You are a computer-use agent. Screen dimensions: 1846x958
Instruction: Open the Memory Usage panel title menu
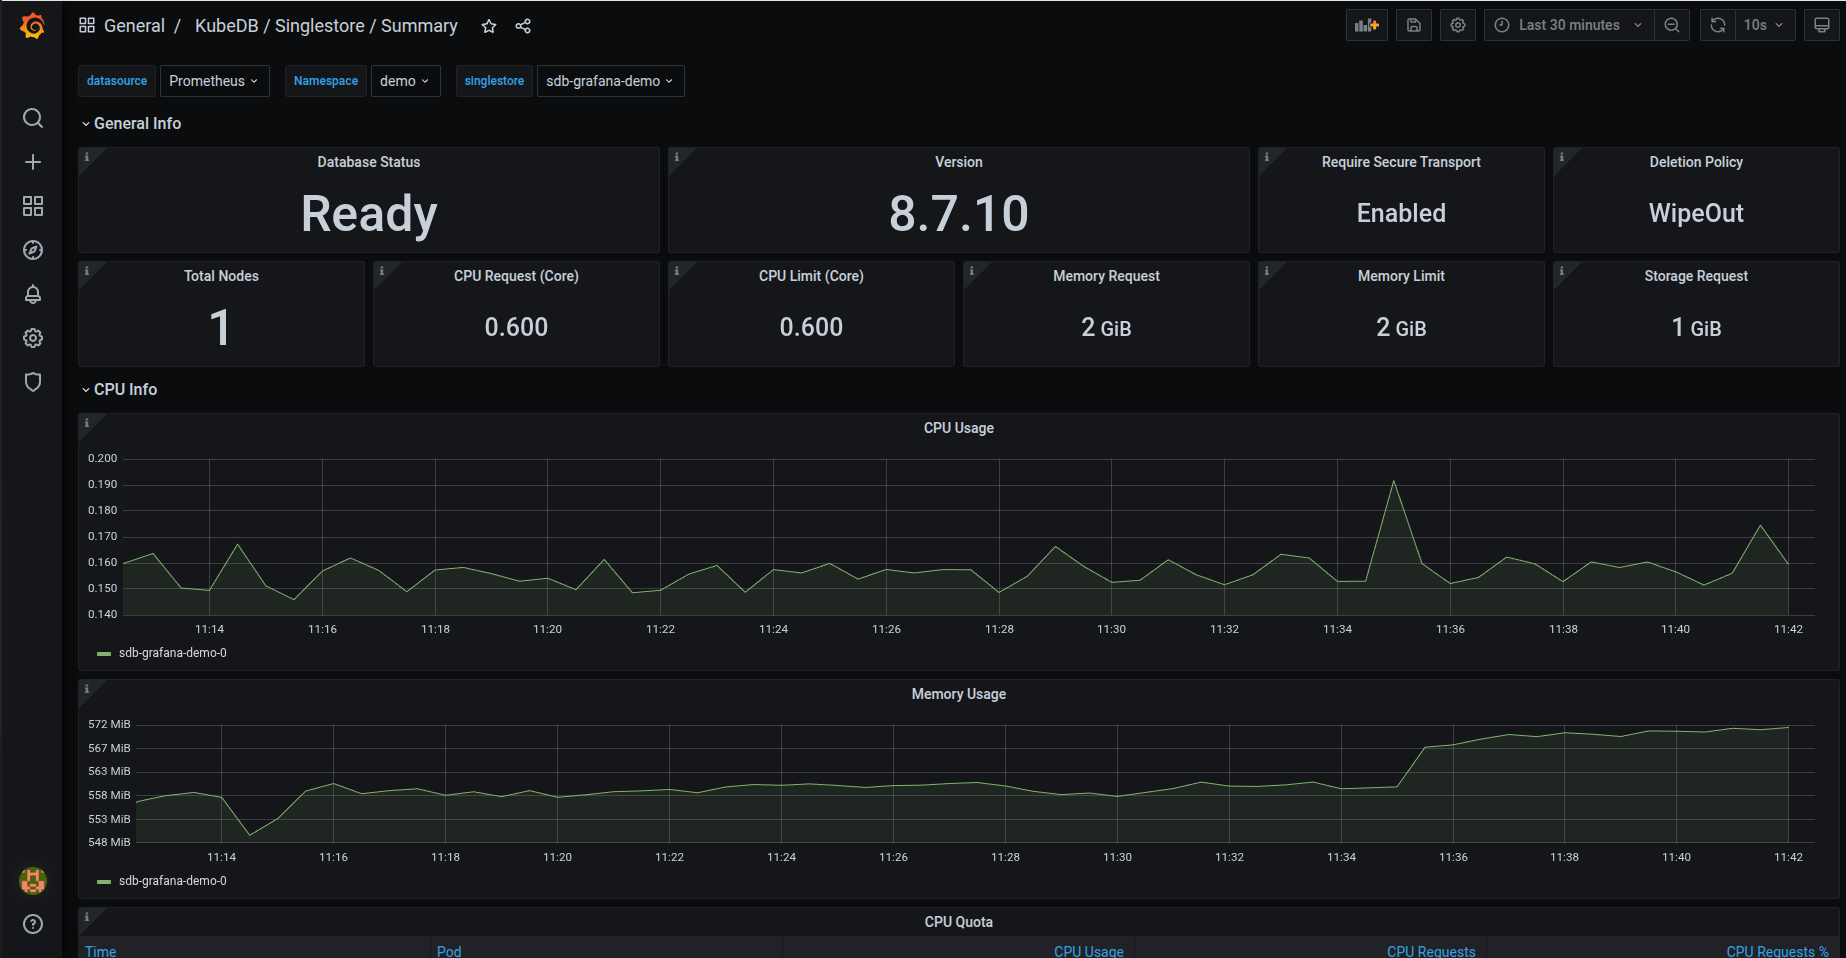pyautogui.click(x=959, y=694)
